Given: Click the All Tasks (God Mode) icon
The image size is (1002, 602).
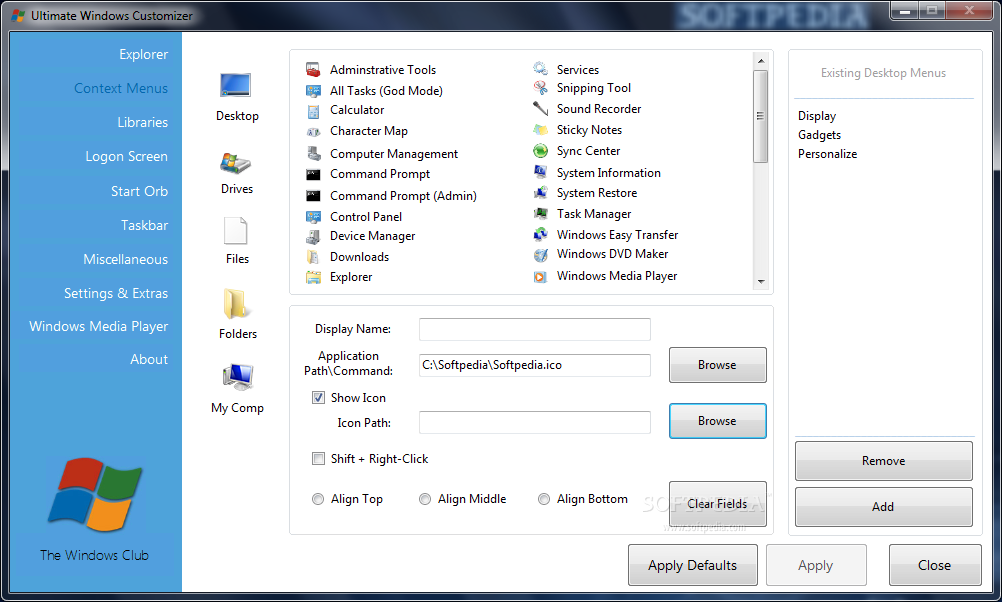Looking at the screenshot, I should [x=313, y=91].
